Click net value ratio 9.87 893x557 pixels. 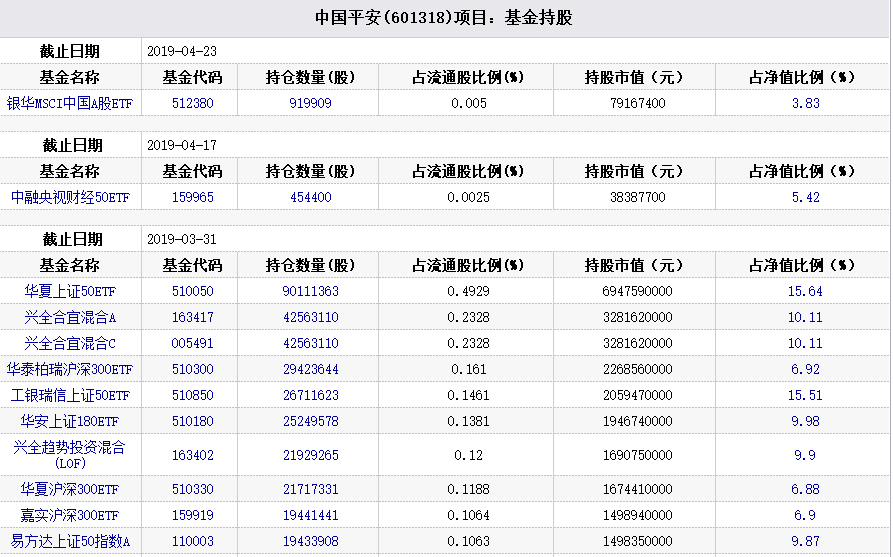coord(805,542)
